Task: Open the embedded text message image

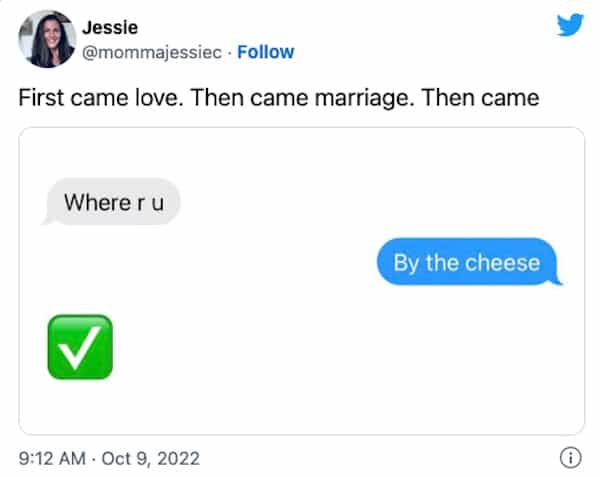Action: tap(302, 281)
